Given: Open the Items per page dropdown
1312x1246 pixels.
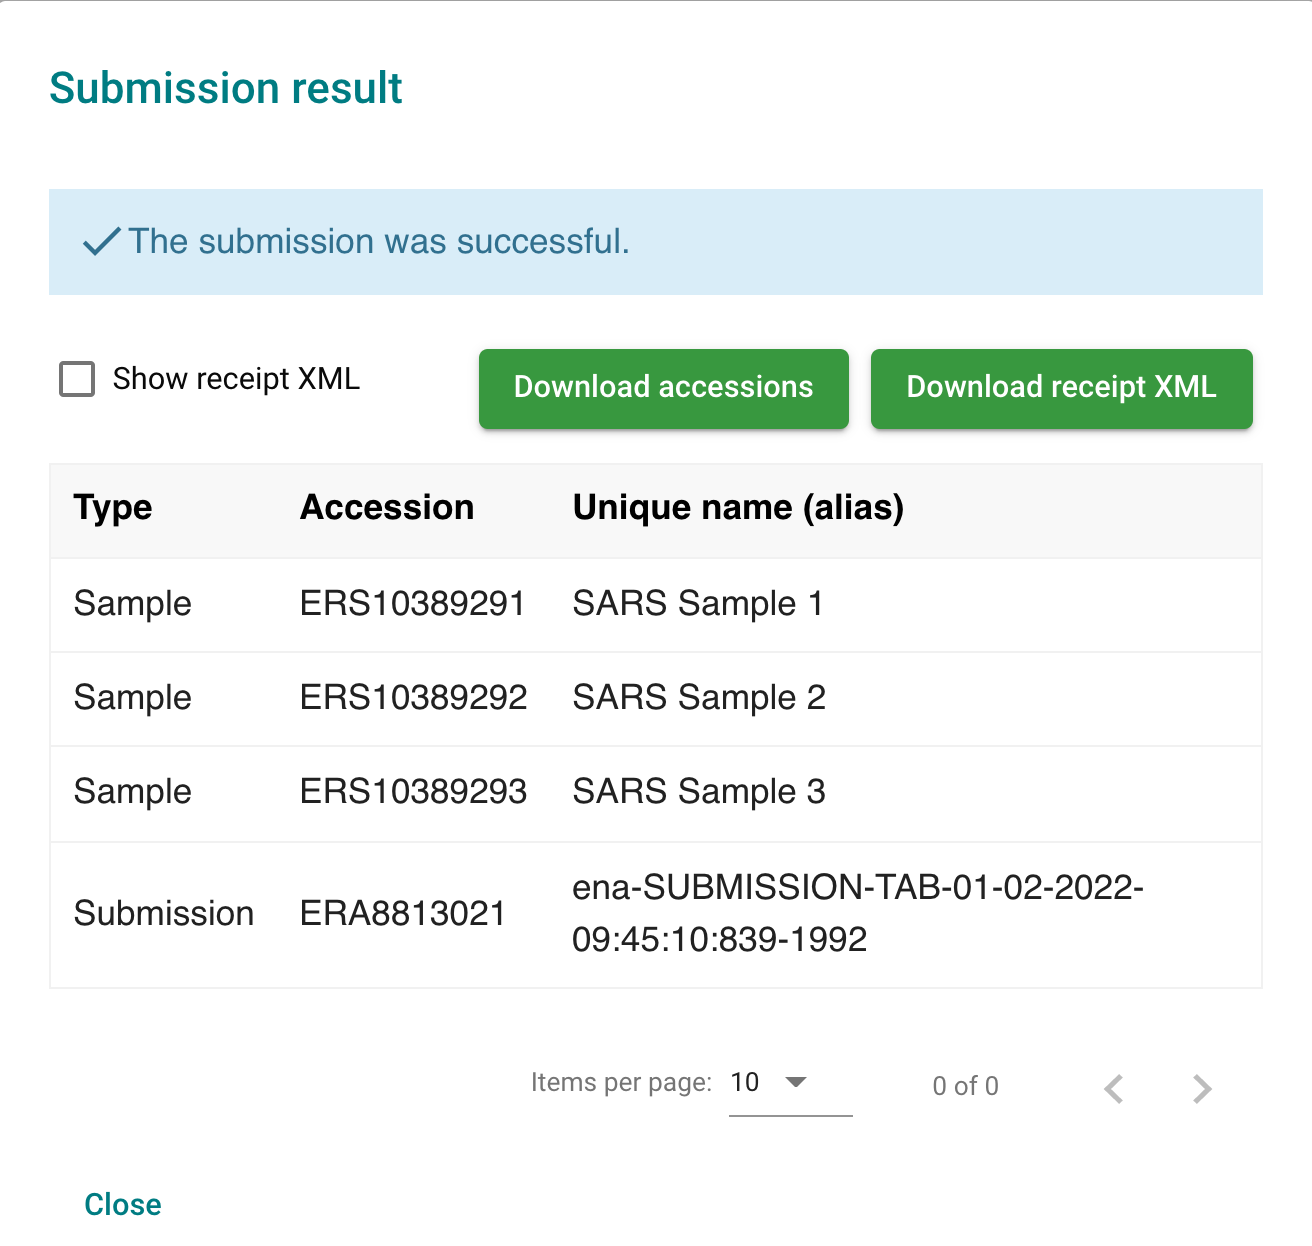Looking at the screenshot, I should click(x=790, y=1083).
